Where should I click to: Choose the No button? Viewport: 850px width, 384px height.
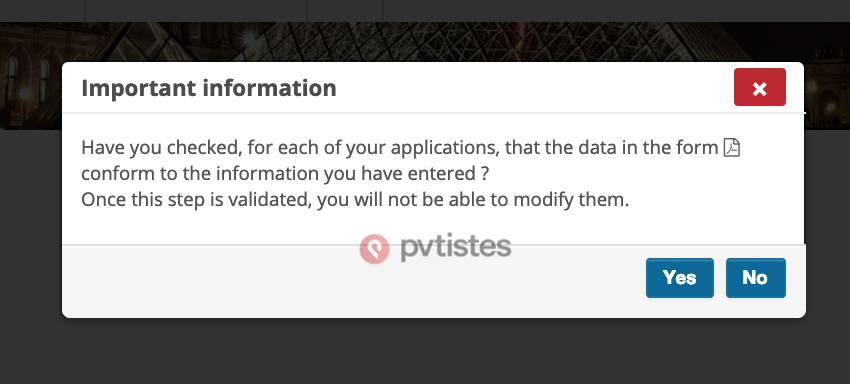click(x=755, y=278)
